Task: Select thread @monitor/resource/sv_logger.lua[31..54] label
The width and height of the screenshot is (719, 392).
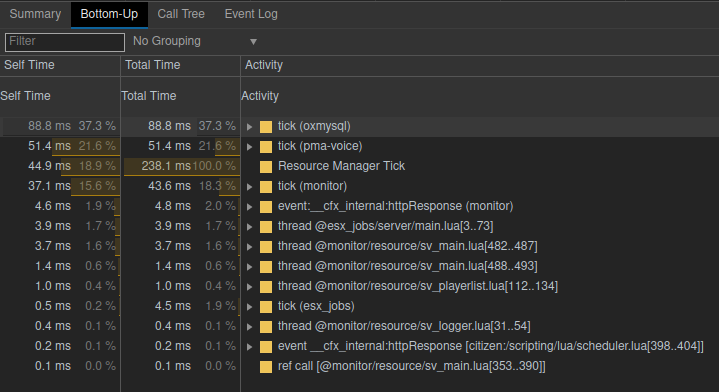Action: pos(404,326)
